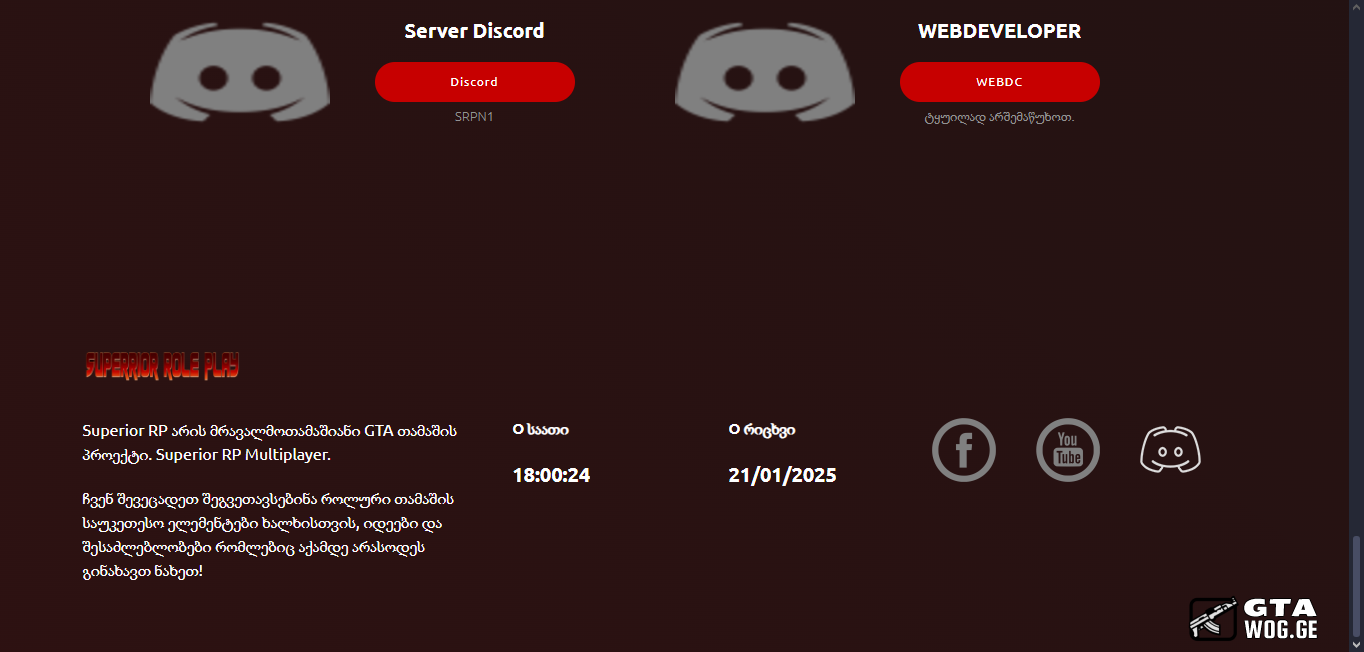Click the scrollbar down arrow
This screenshot has height=652, width=1364.
[1356, 645]
